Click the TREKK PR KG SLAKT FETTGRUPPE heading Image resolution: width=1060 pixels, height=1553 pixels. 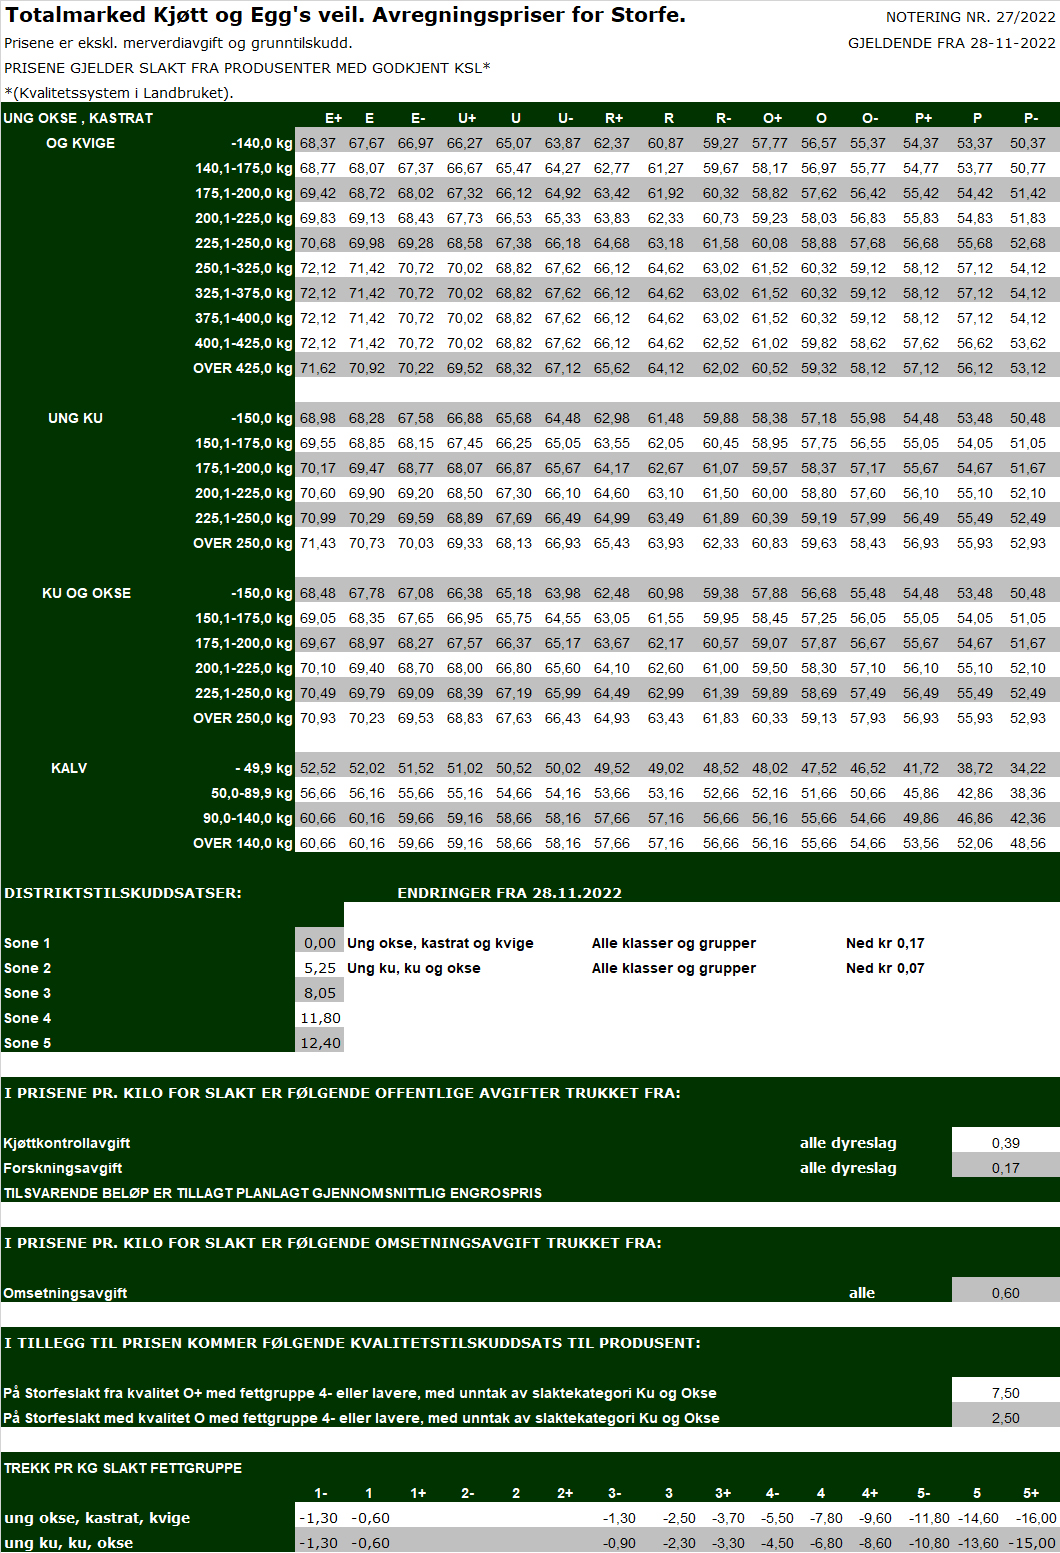click(122, 1468)
